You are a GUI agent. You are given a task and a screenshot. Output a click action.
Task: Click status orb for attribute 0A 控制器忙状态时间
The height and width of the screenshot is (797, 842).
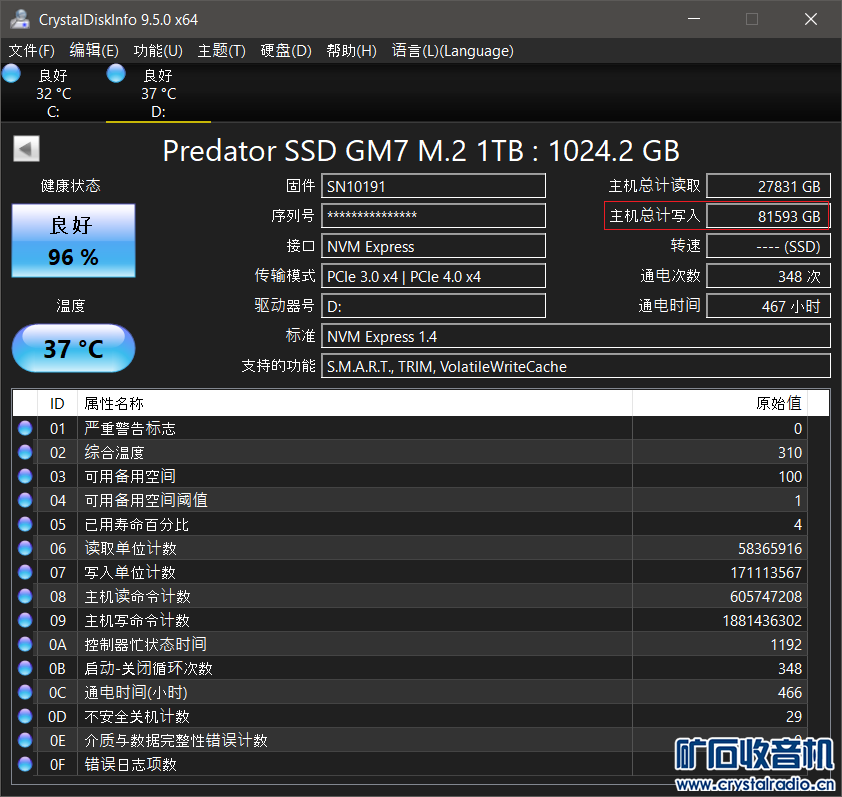(25, 644)
